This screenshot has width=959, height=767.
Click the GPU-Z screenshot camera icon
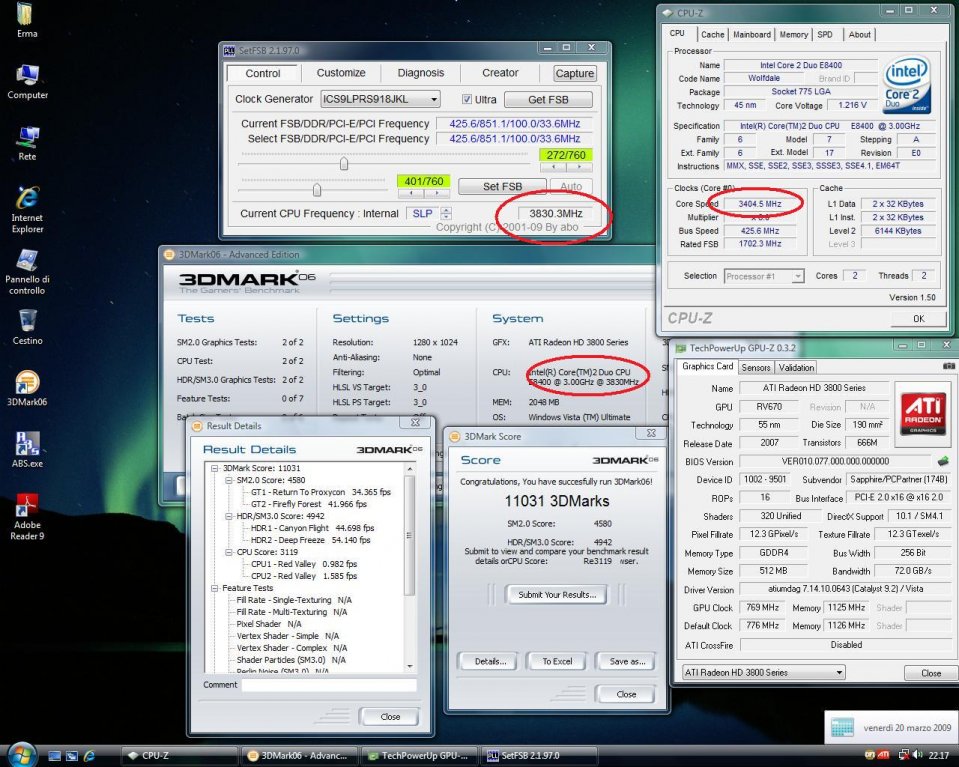point(949,366)
